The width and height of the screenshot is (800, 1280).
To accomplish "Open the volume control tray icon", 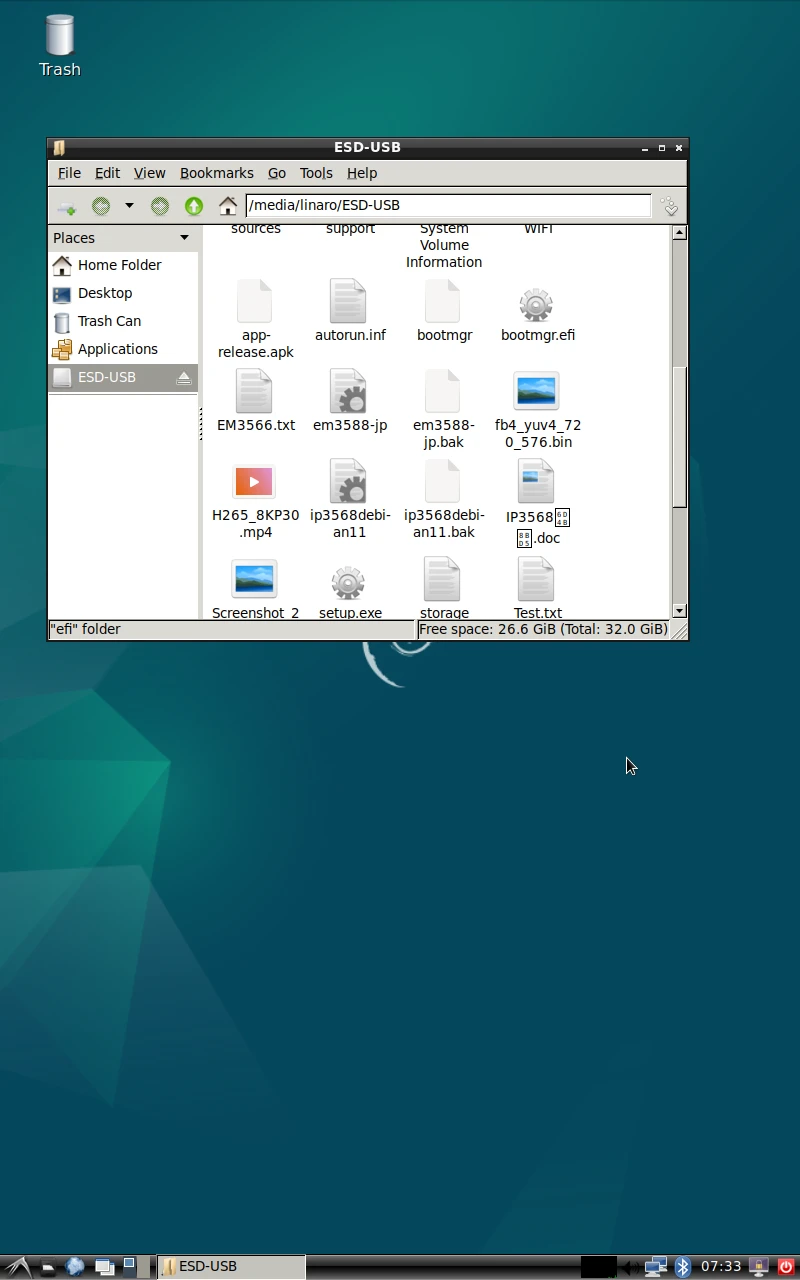I will [631, 1267].
